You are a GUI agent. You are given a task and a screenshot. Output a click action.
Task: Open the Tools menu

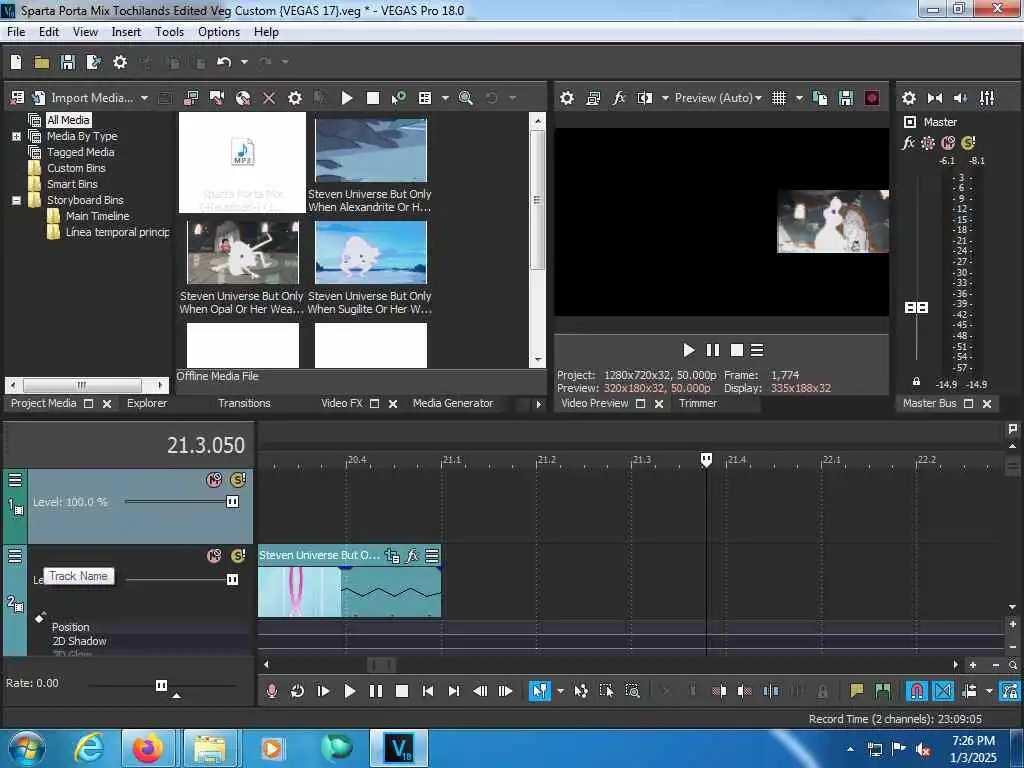click(169, 32)
